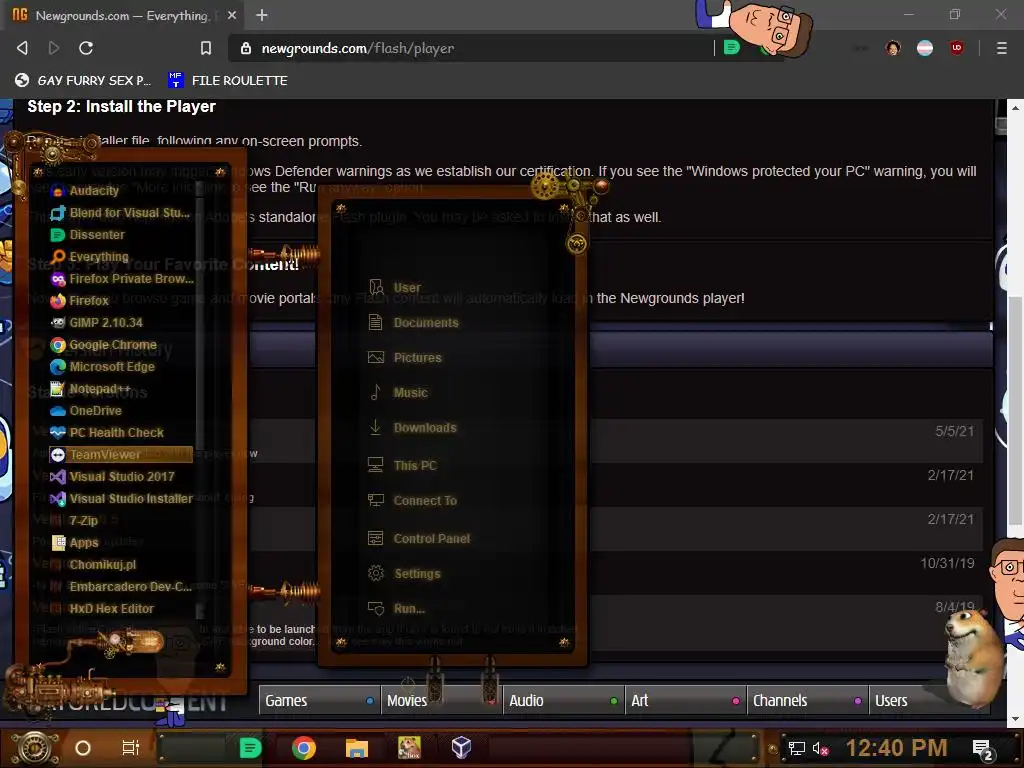The height and width of the screenshot is (768, 1024).
Task: Open the FILE ROULETTE bookmark
Action: pyautogui.click(x=228, y=80)
